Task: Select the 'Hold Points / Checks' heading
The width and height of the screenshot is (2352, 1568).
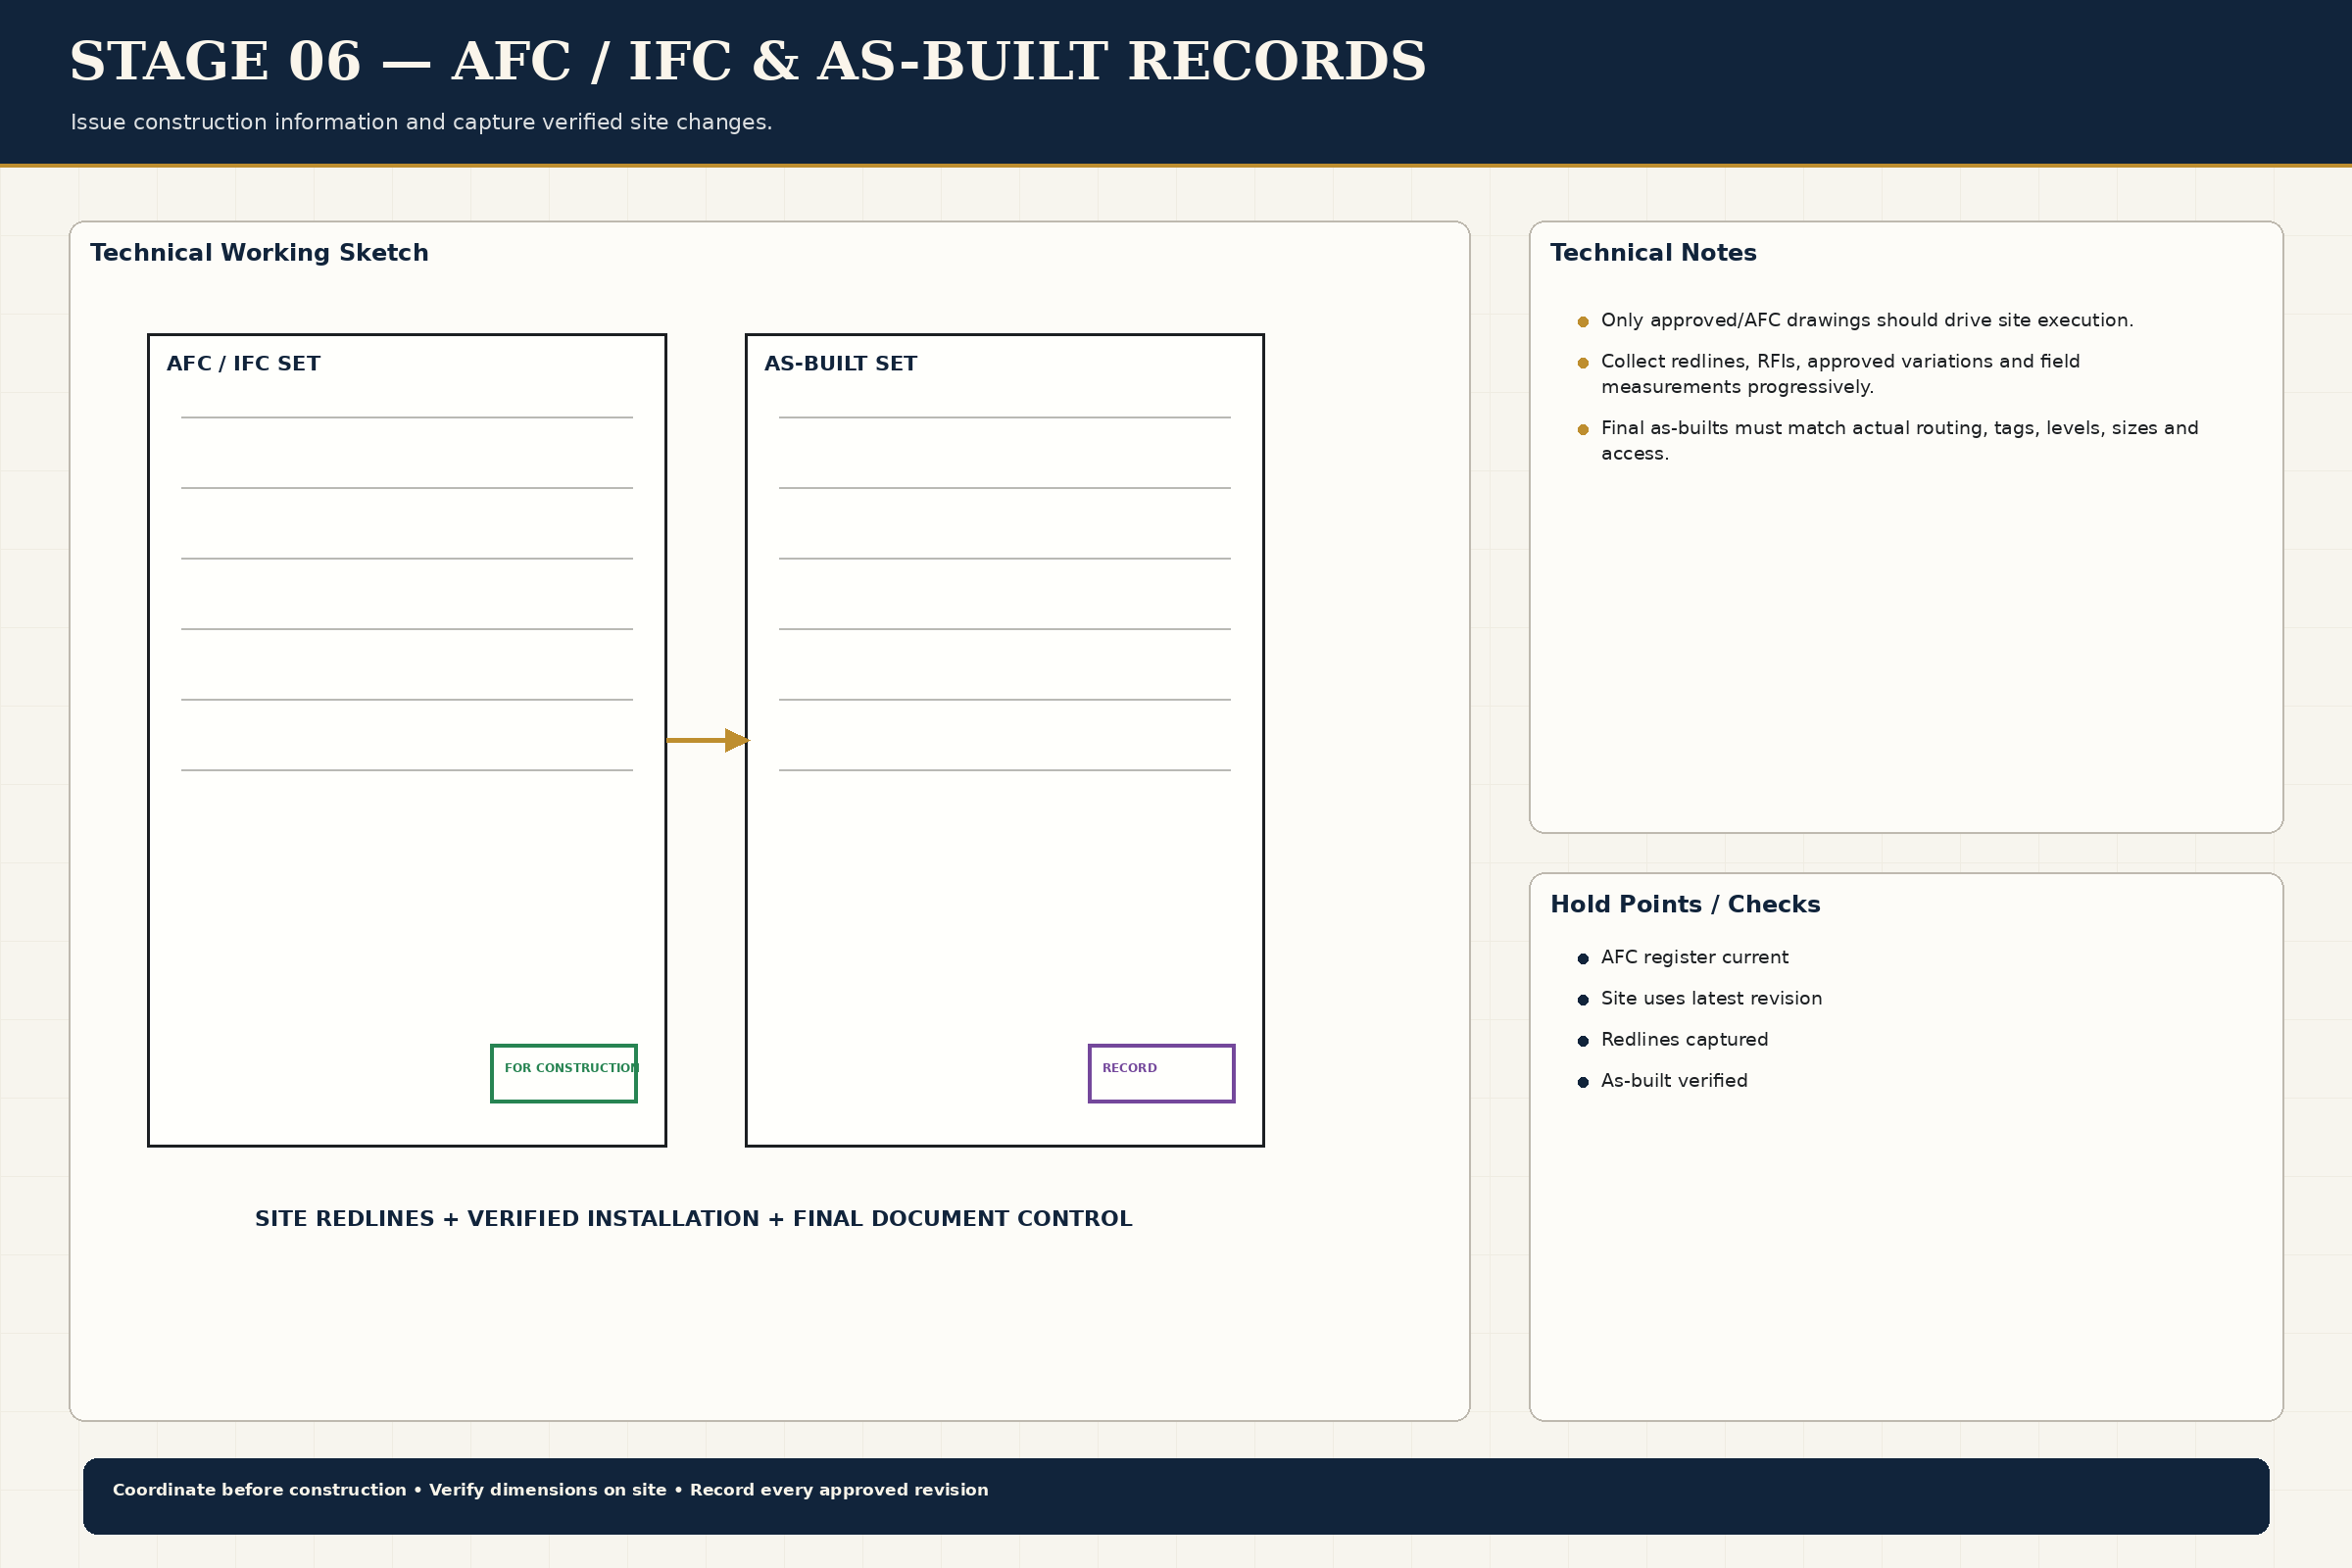Action: [x=1685, y=905]
